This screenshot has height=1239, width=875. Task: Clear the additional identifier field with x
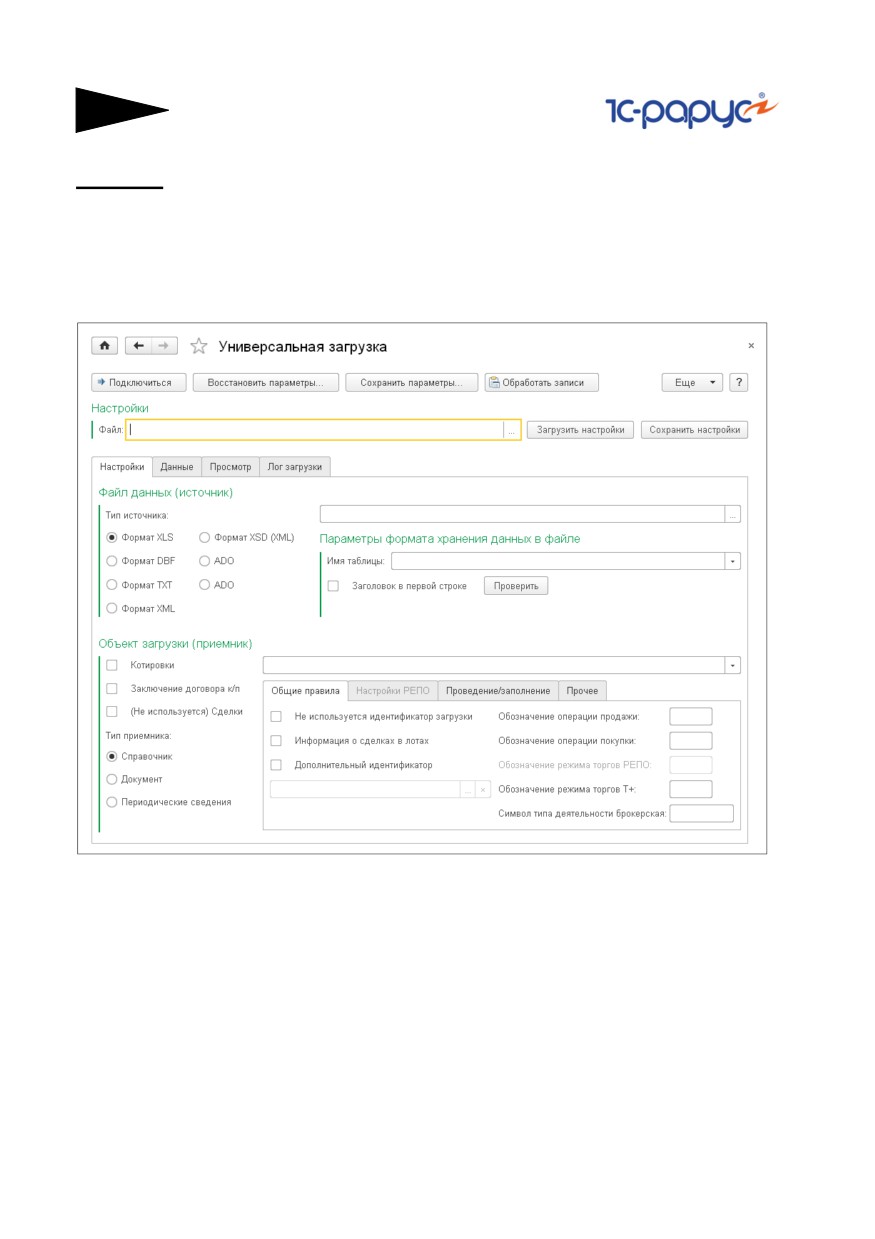(482, 789)
